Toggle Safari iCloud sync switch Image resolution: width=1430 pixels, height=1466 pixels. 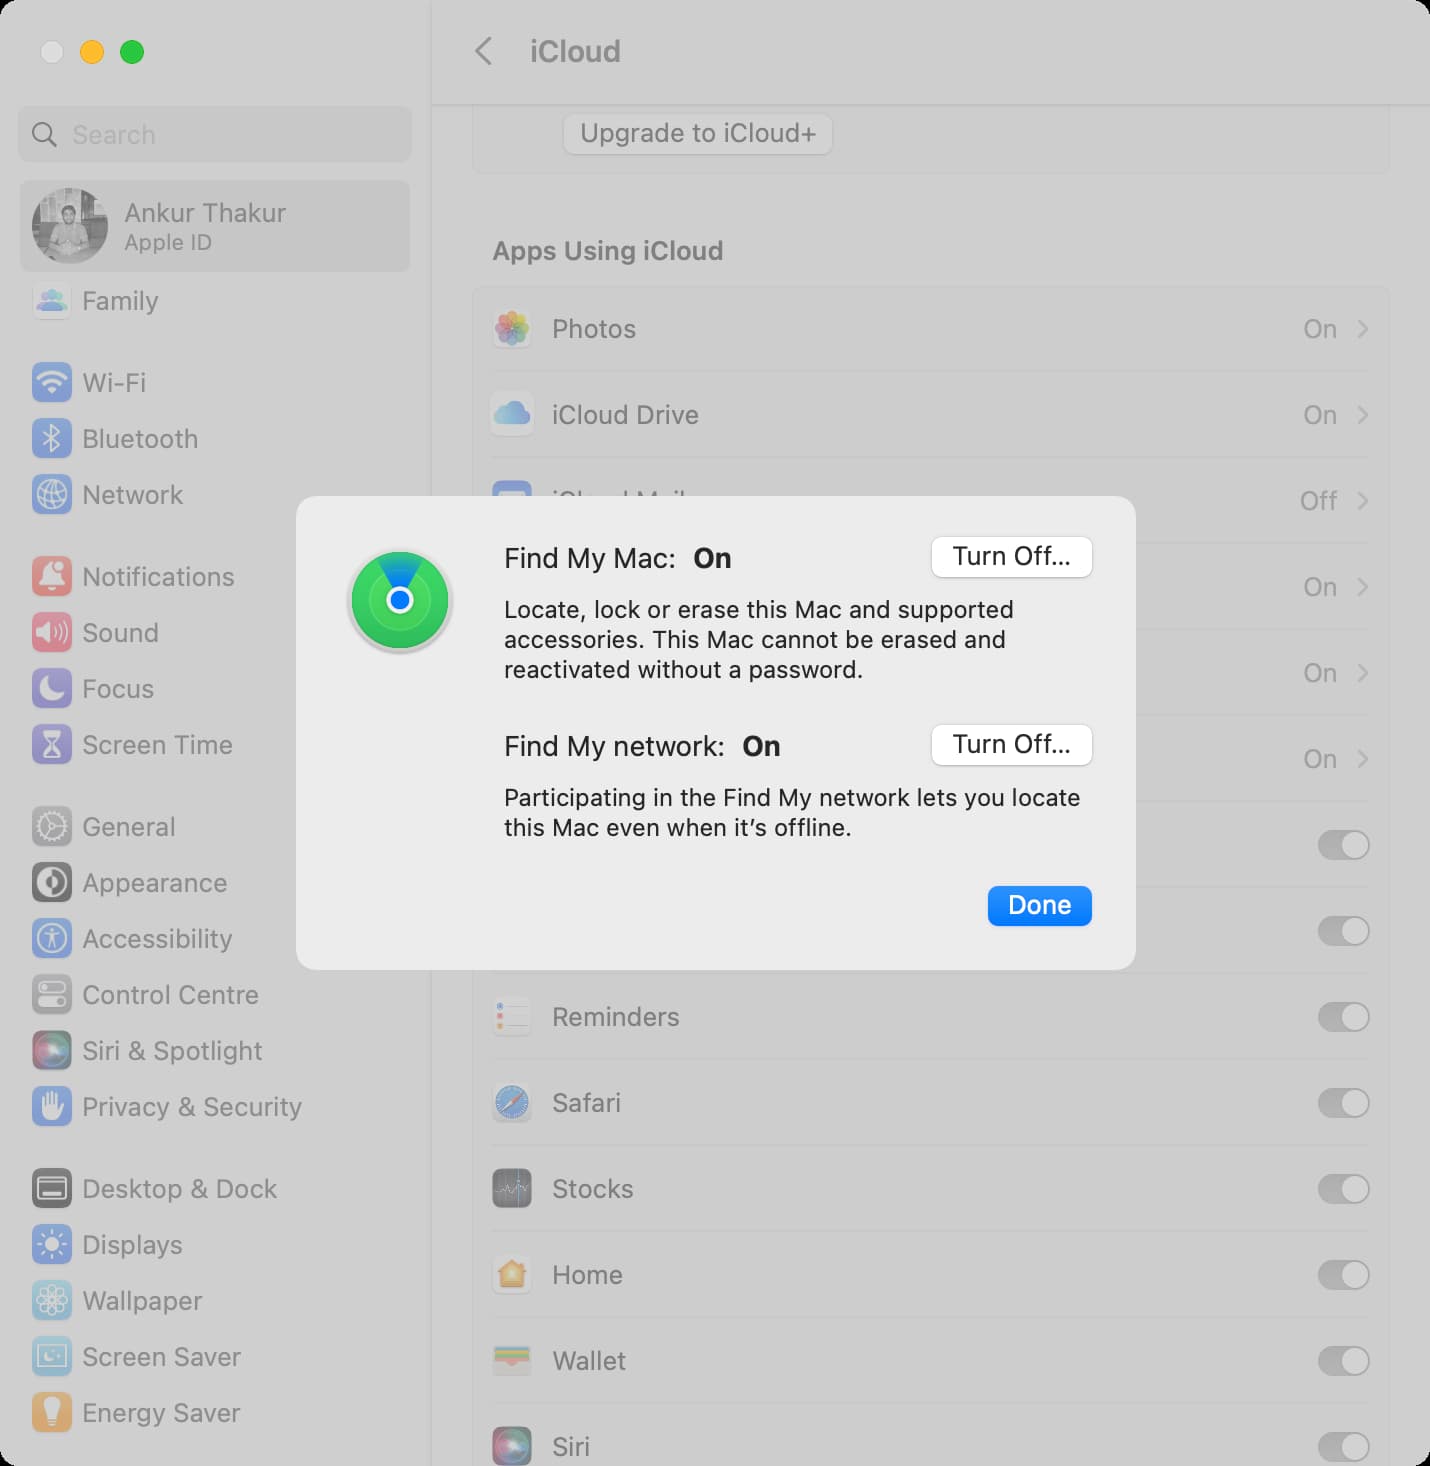click(1343, 1103)
